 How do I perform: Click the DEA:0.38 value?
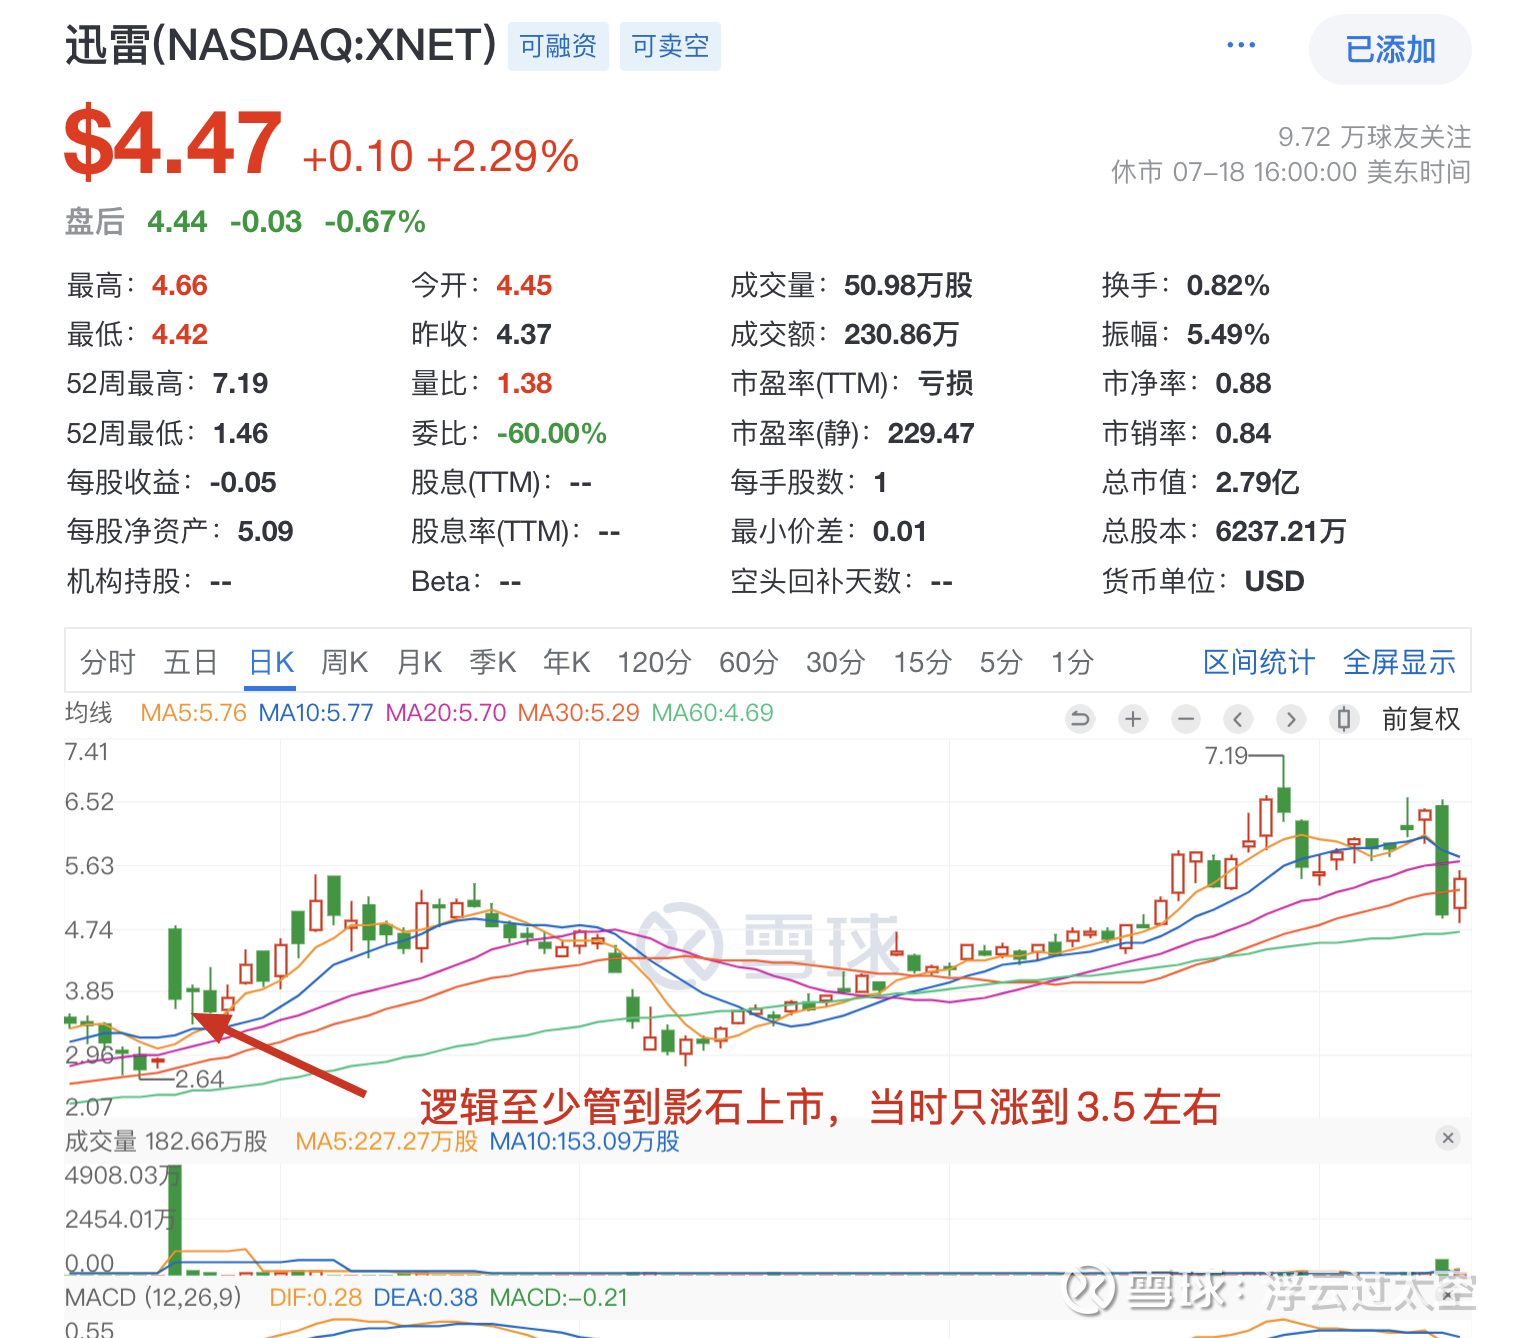426,1298
